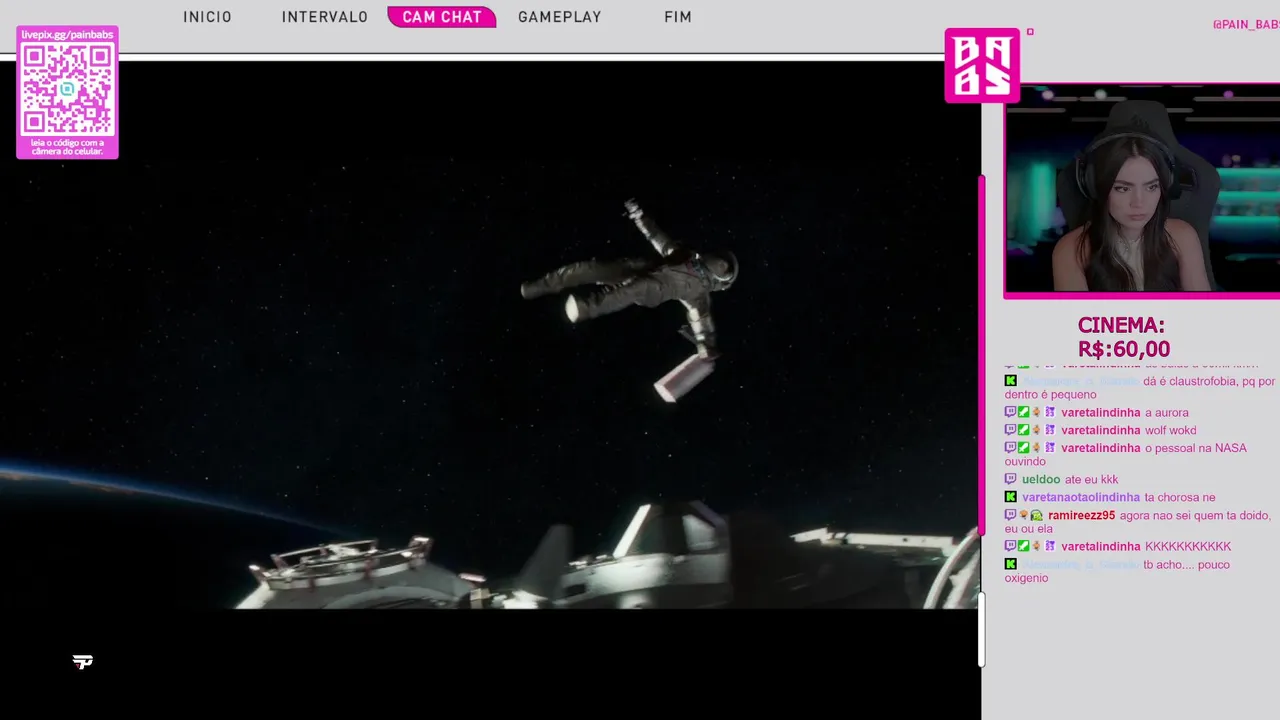Click the purple subscriber badge on 'wolf wokd' row
This screenshot has width=1280, height=720.
click(x=1050, y=430)
